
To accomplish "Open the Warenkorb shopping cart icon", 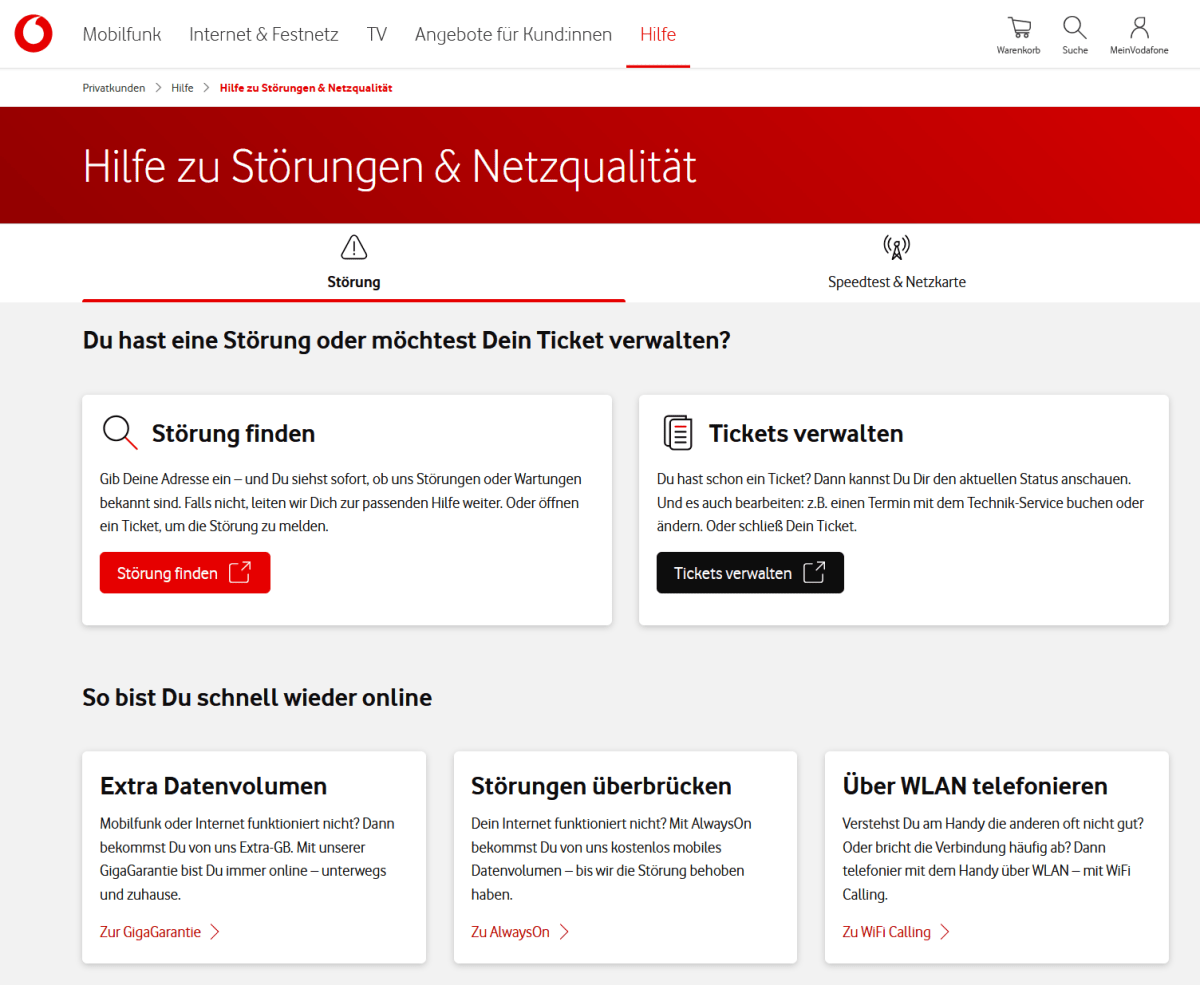I will [1018, 27].
